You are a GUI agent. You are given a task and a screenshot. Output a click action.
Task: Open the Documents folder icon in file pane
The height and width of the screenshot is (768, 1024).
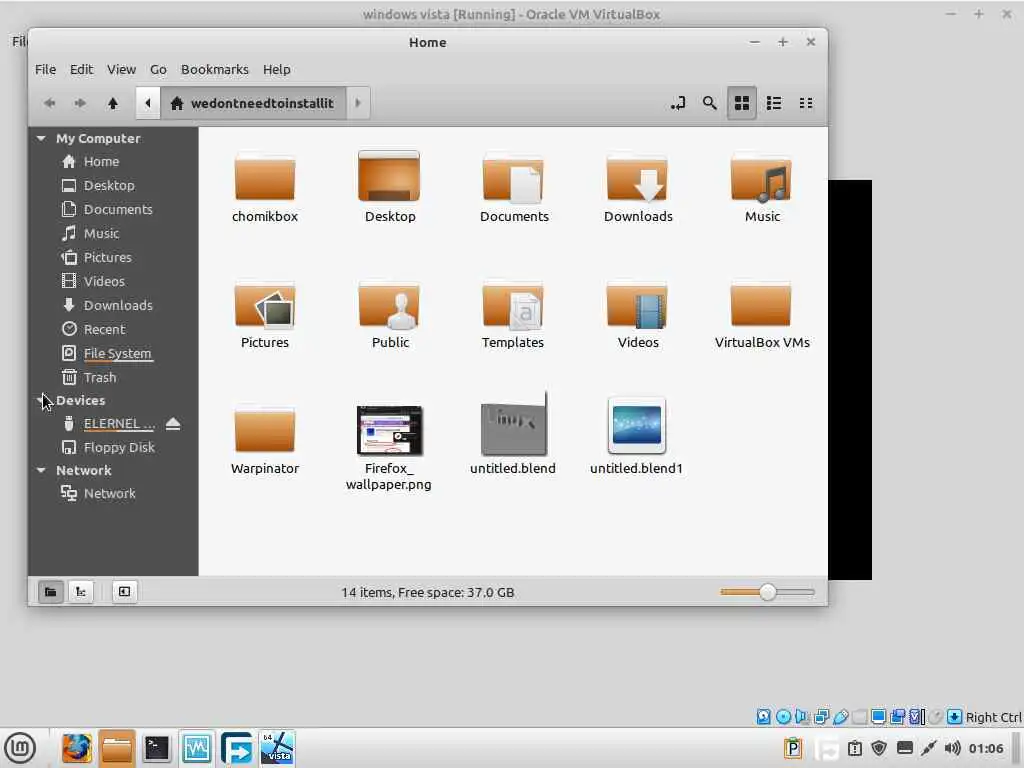[x=513, y=178]
